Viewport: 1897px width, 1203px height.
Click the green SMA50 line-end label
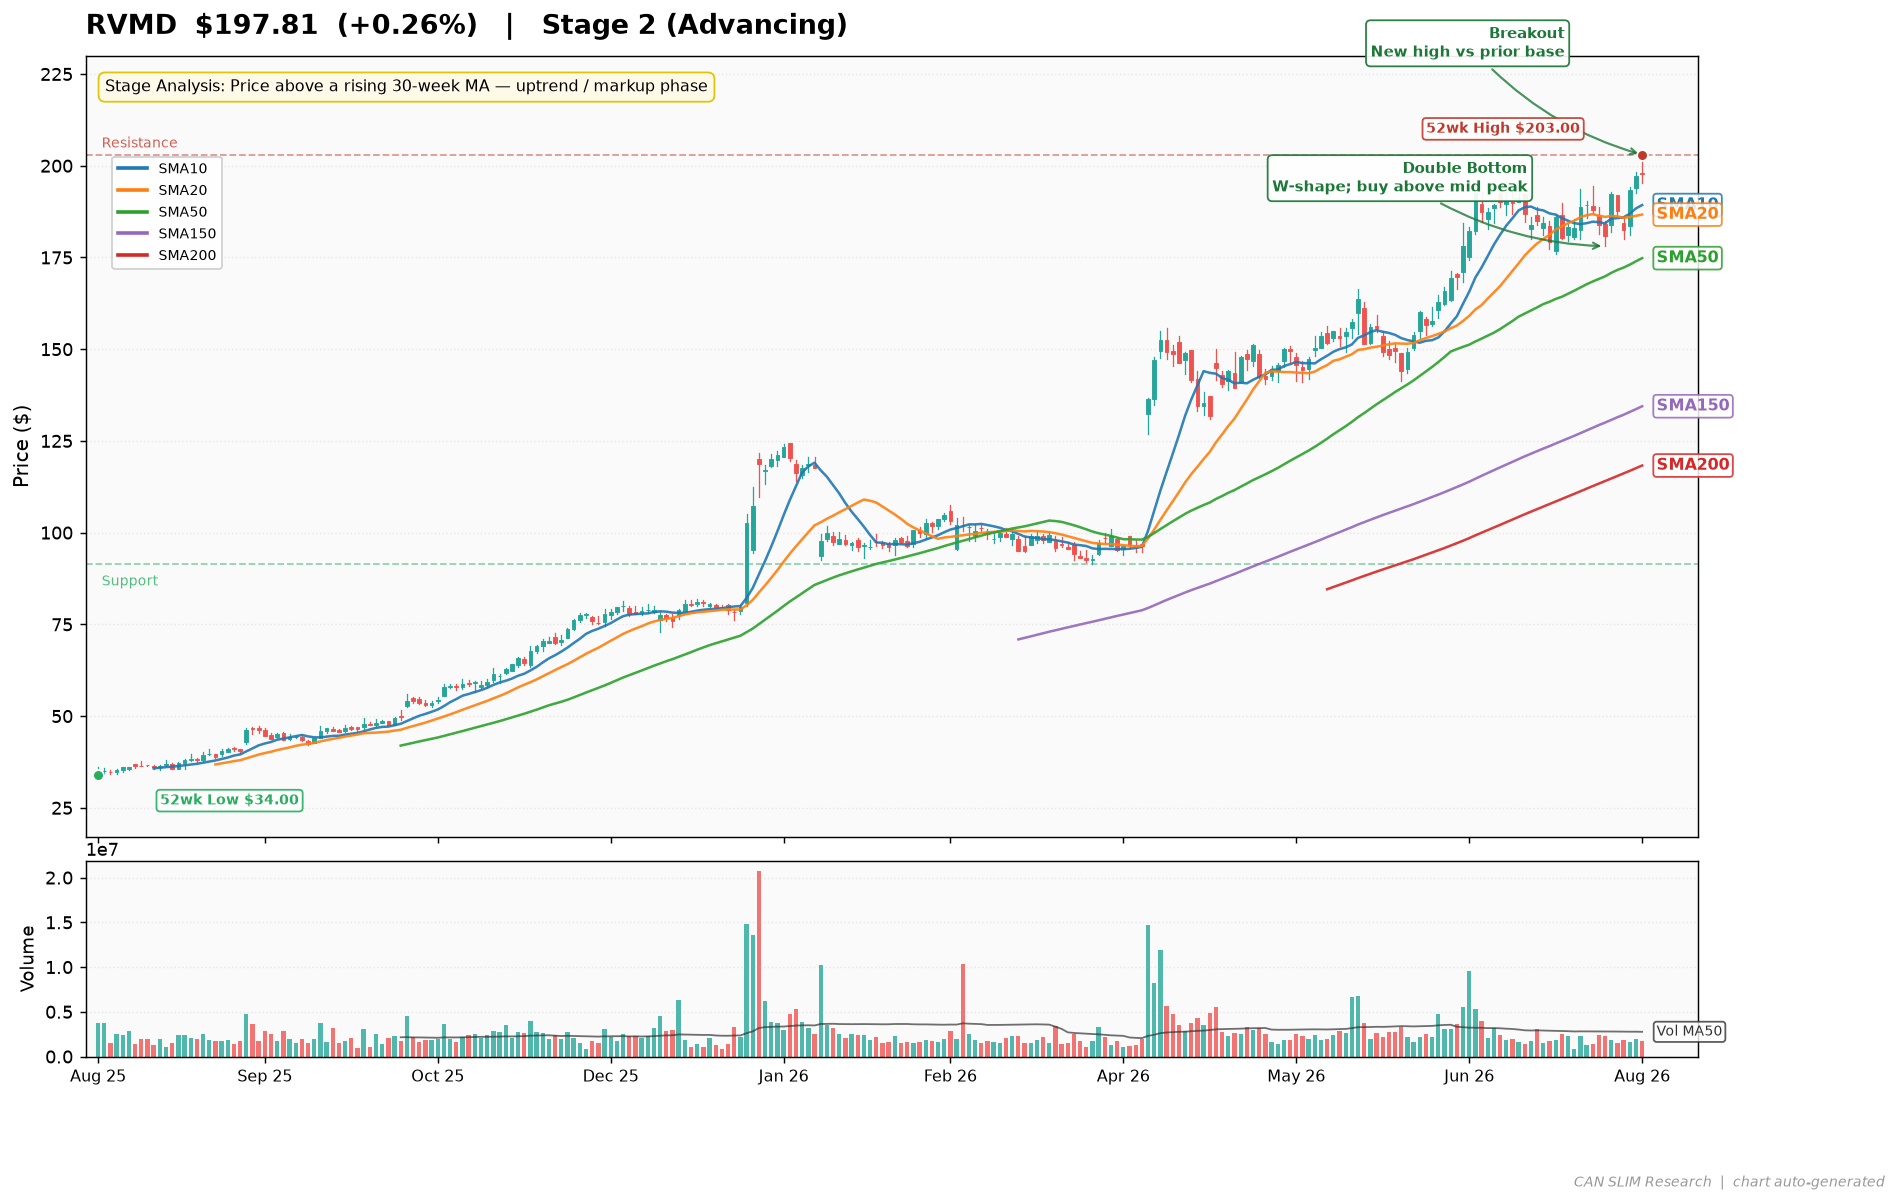click(x=1687, y=258)
